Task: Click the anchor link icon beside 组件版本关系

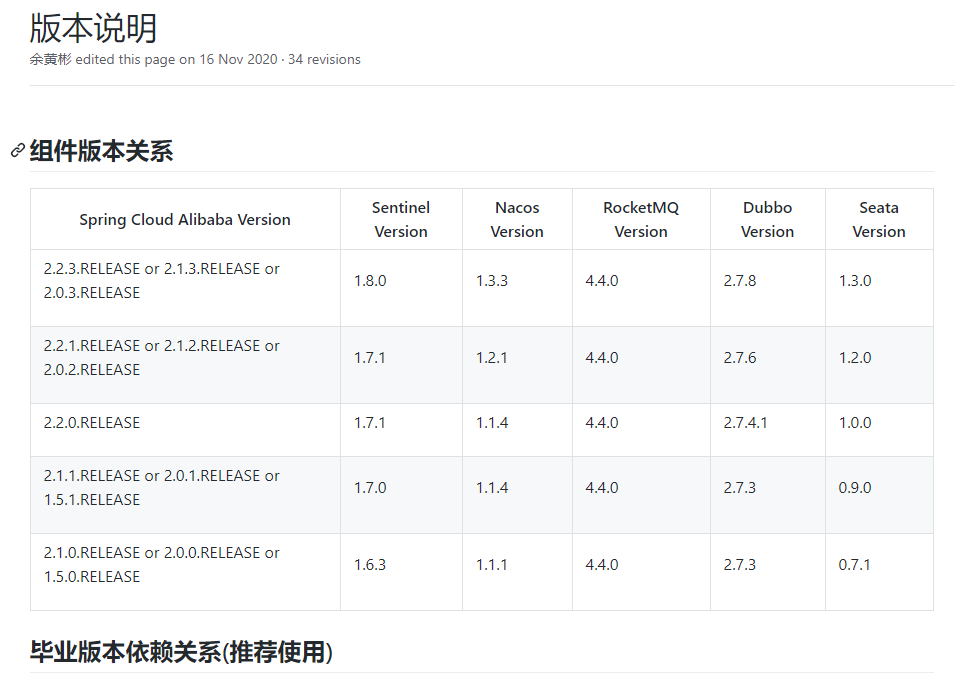Action: (17, 151)
